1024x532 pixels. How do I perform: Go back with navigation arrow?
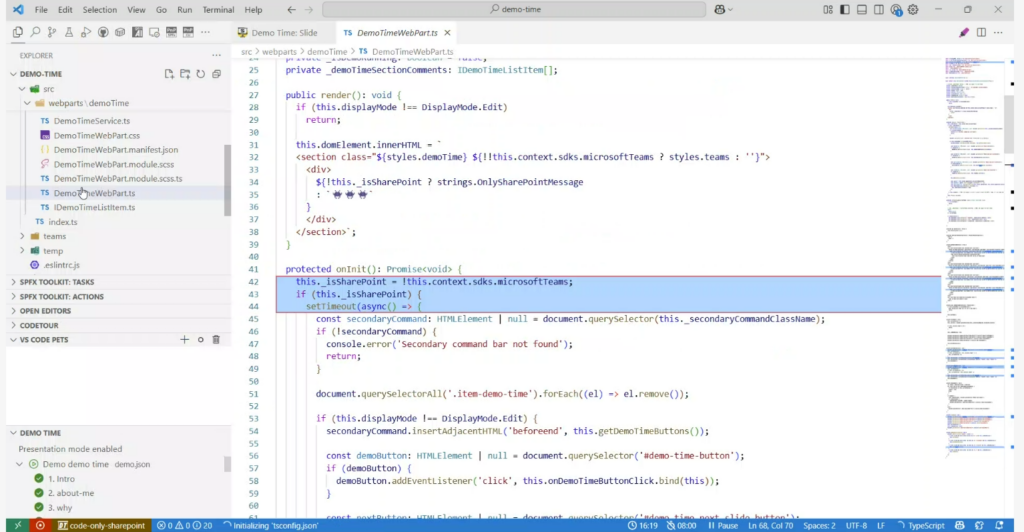[291, 9]
